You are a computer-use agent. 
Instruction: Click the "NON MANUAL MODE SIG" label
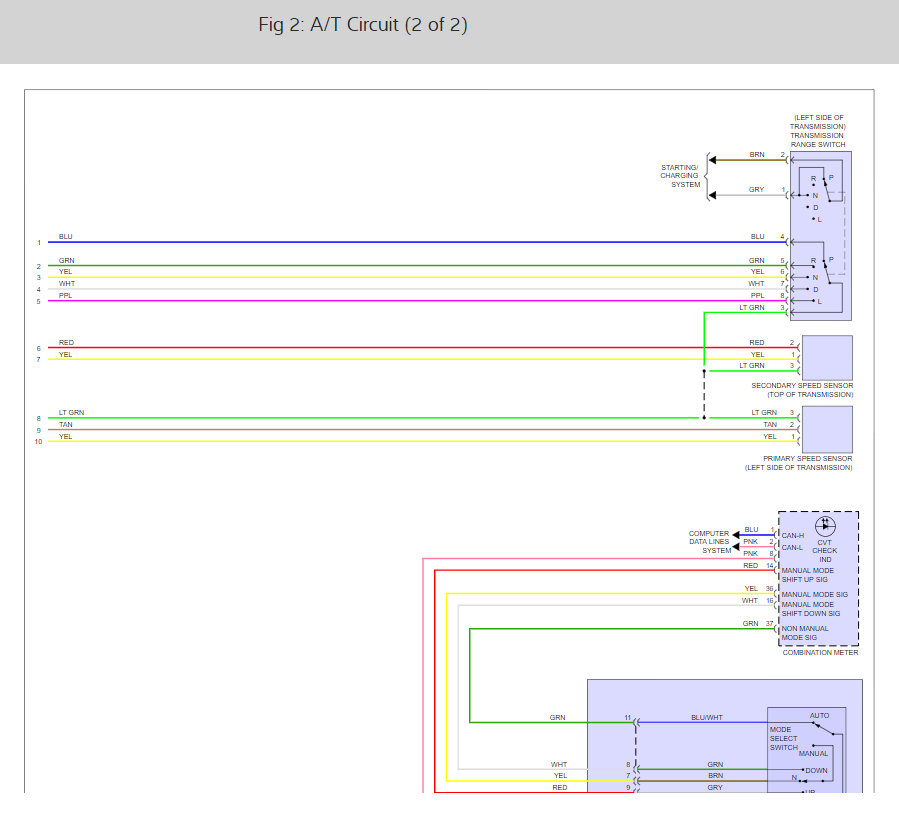[805, 633]
